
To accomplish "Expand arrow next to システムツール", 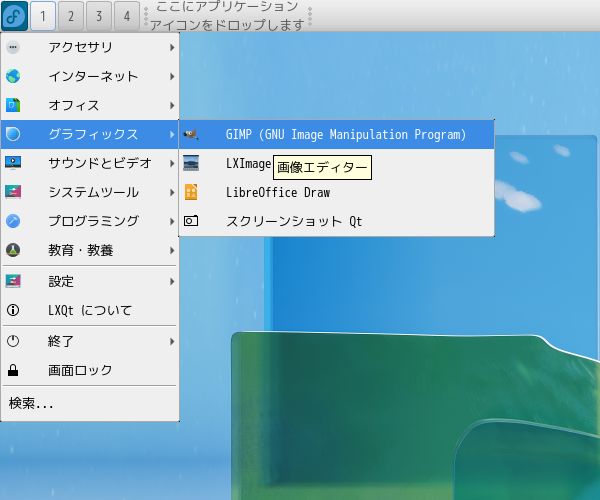I will 172,192.
